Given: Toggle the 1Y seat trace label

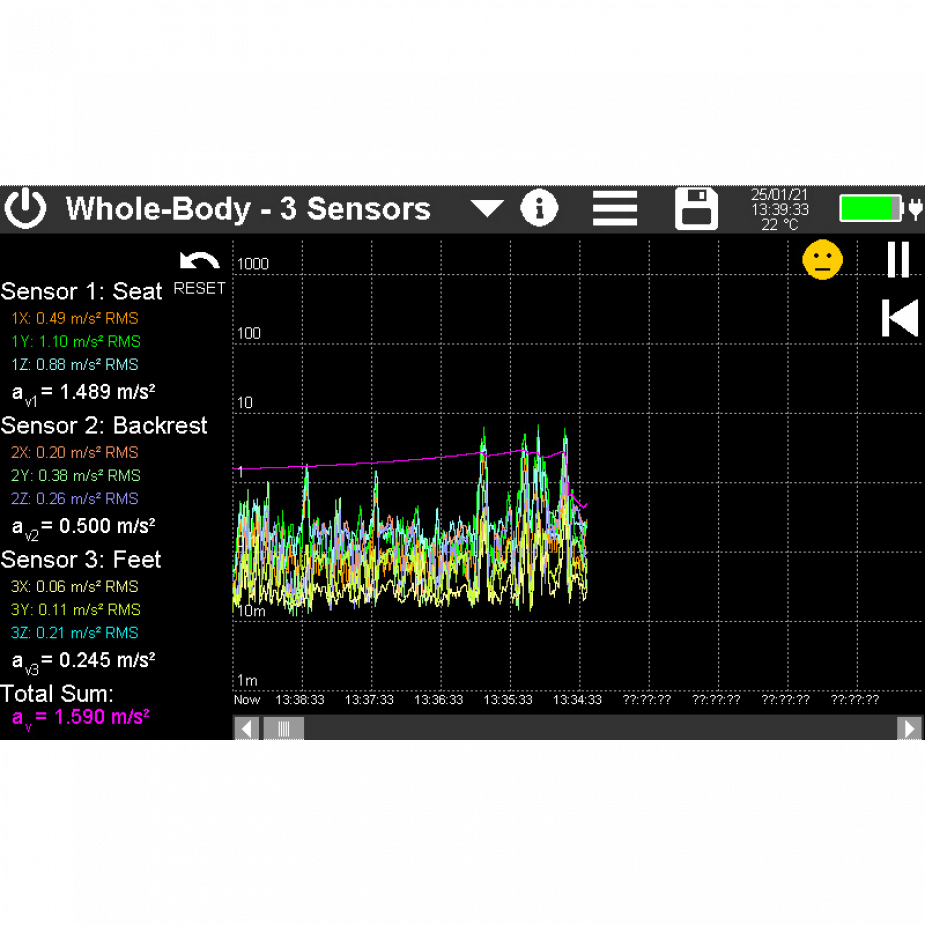Looking at the screenshot, I should tap(75, 341).
